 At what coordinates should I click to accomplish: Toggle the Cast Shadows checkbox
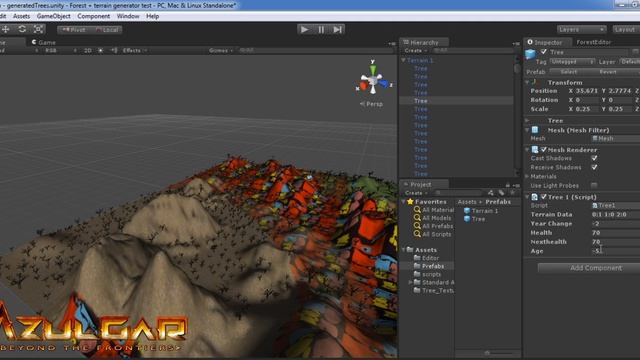pyautogui.click(x=594, y=158)
